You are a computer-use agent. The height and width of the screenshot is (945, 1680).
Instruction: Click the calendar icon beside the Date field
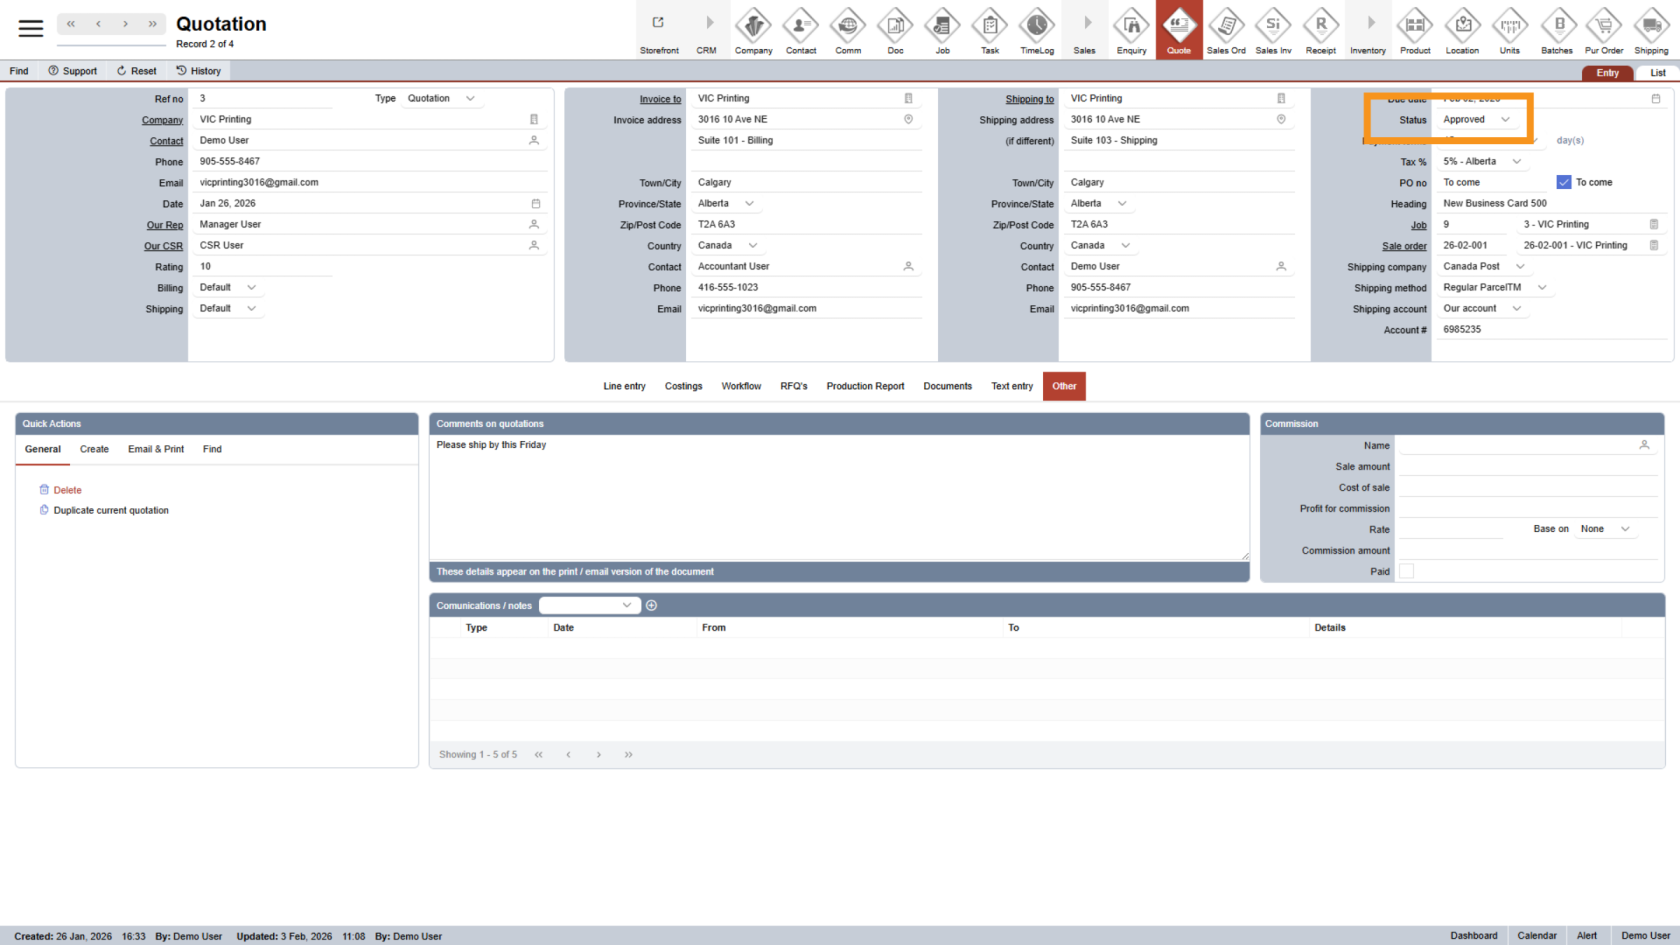pyautogui.click(x=535, y=204)
